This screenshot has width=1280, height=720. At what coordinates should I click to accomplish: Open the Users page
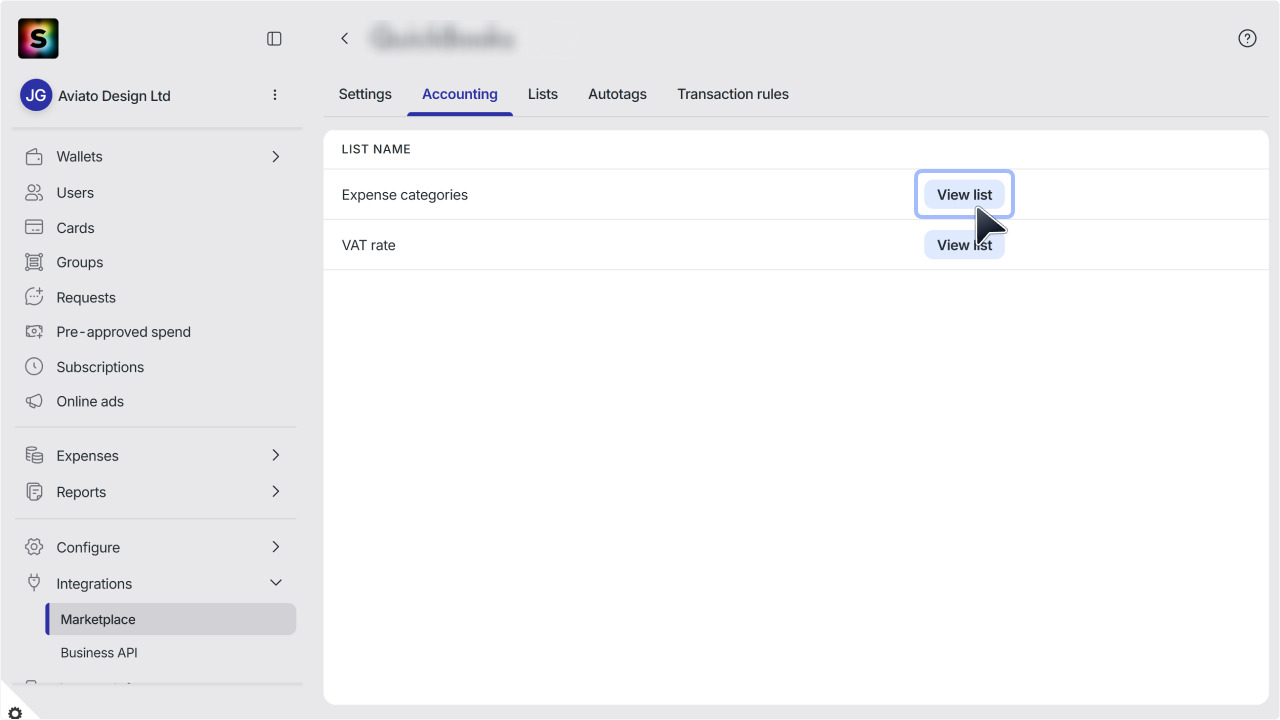tap(75, 193)
